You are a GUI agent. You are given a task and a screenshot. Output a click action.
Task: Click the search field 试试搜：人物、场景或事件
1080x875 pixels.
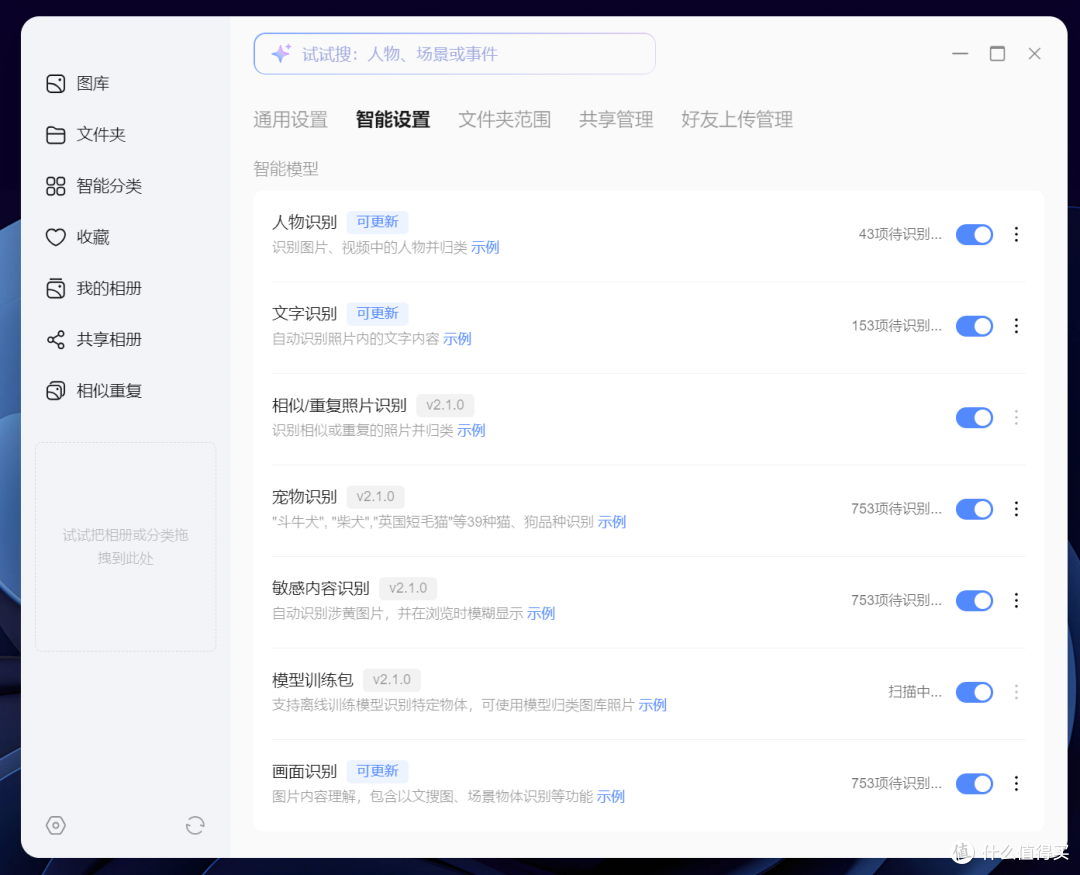[x=455, y=54]
